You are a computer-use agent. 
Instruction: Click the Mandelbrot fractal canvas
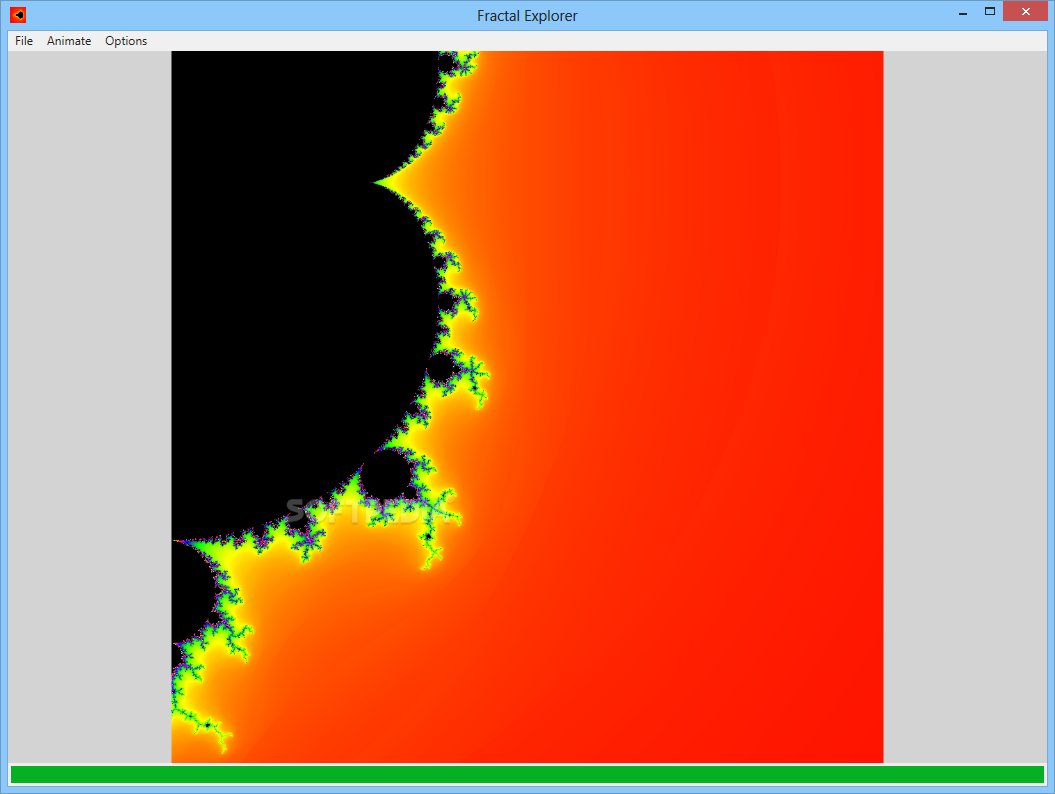click(x=527, y=406)
